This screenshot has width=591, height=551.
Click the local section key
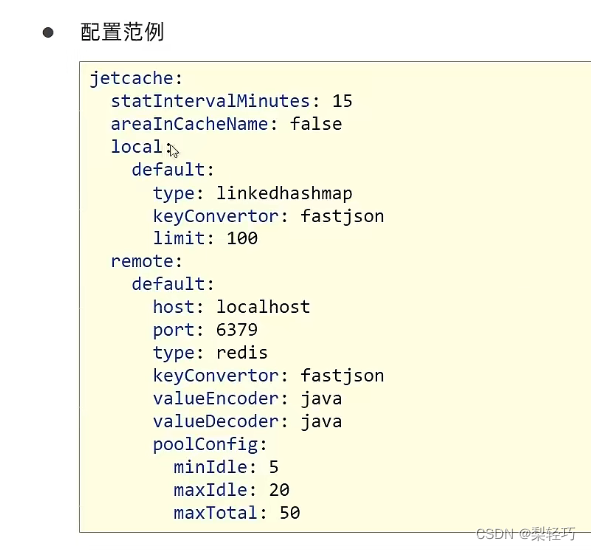click(137, 147)
